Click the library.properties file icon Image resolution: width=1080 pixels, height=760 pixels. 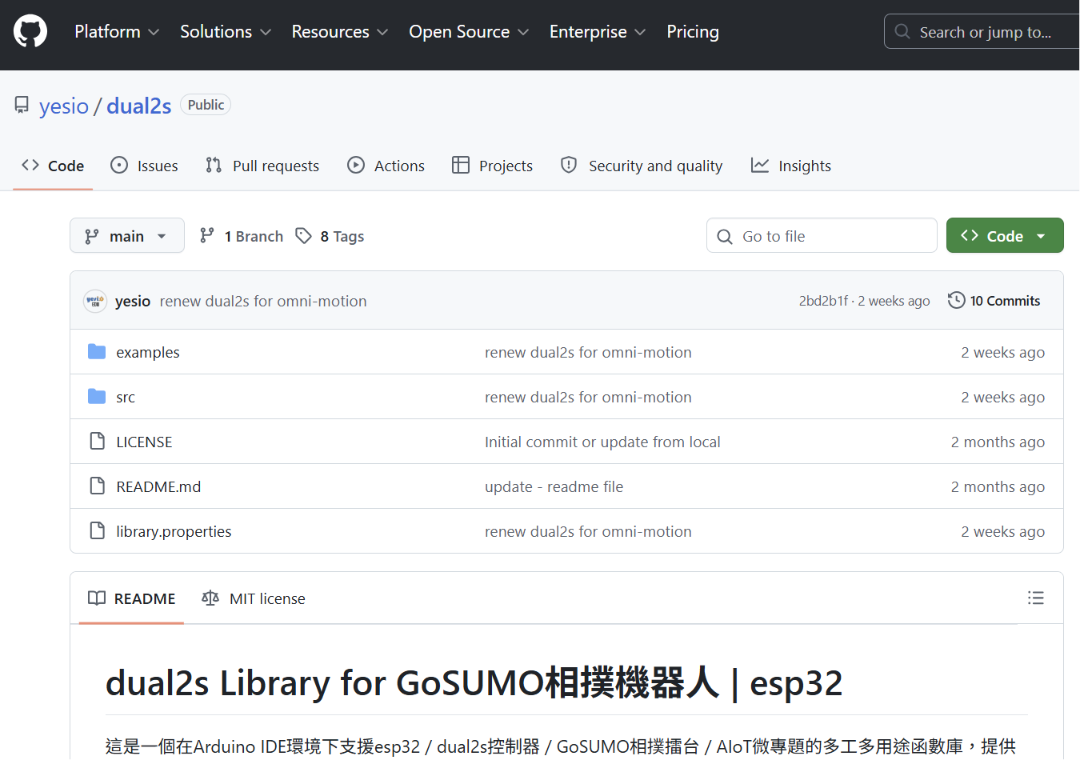[x=97, y=531]
